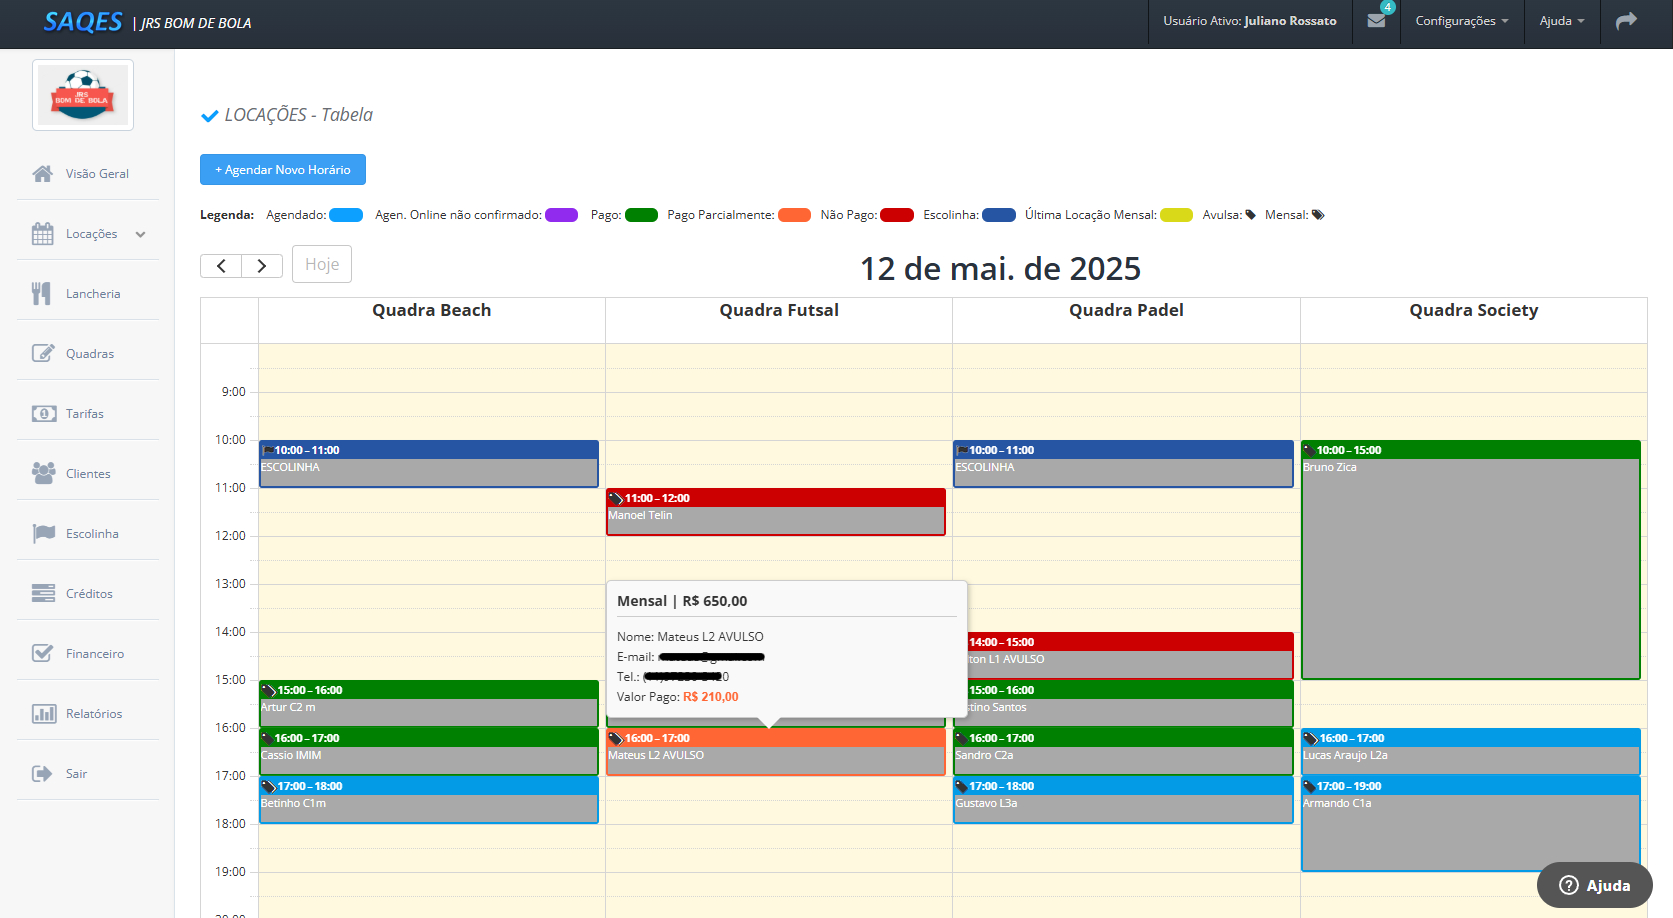Click the orange Pago Parcialmente legend swatch
This screenshot has width=1673, height=918.
[x=794, y=215]
